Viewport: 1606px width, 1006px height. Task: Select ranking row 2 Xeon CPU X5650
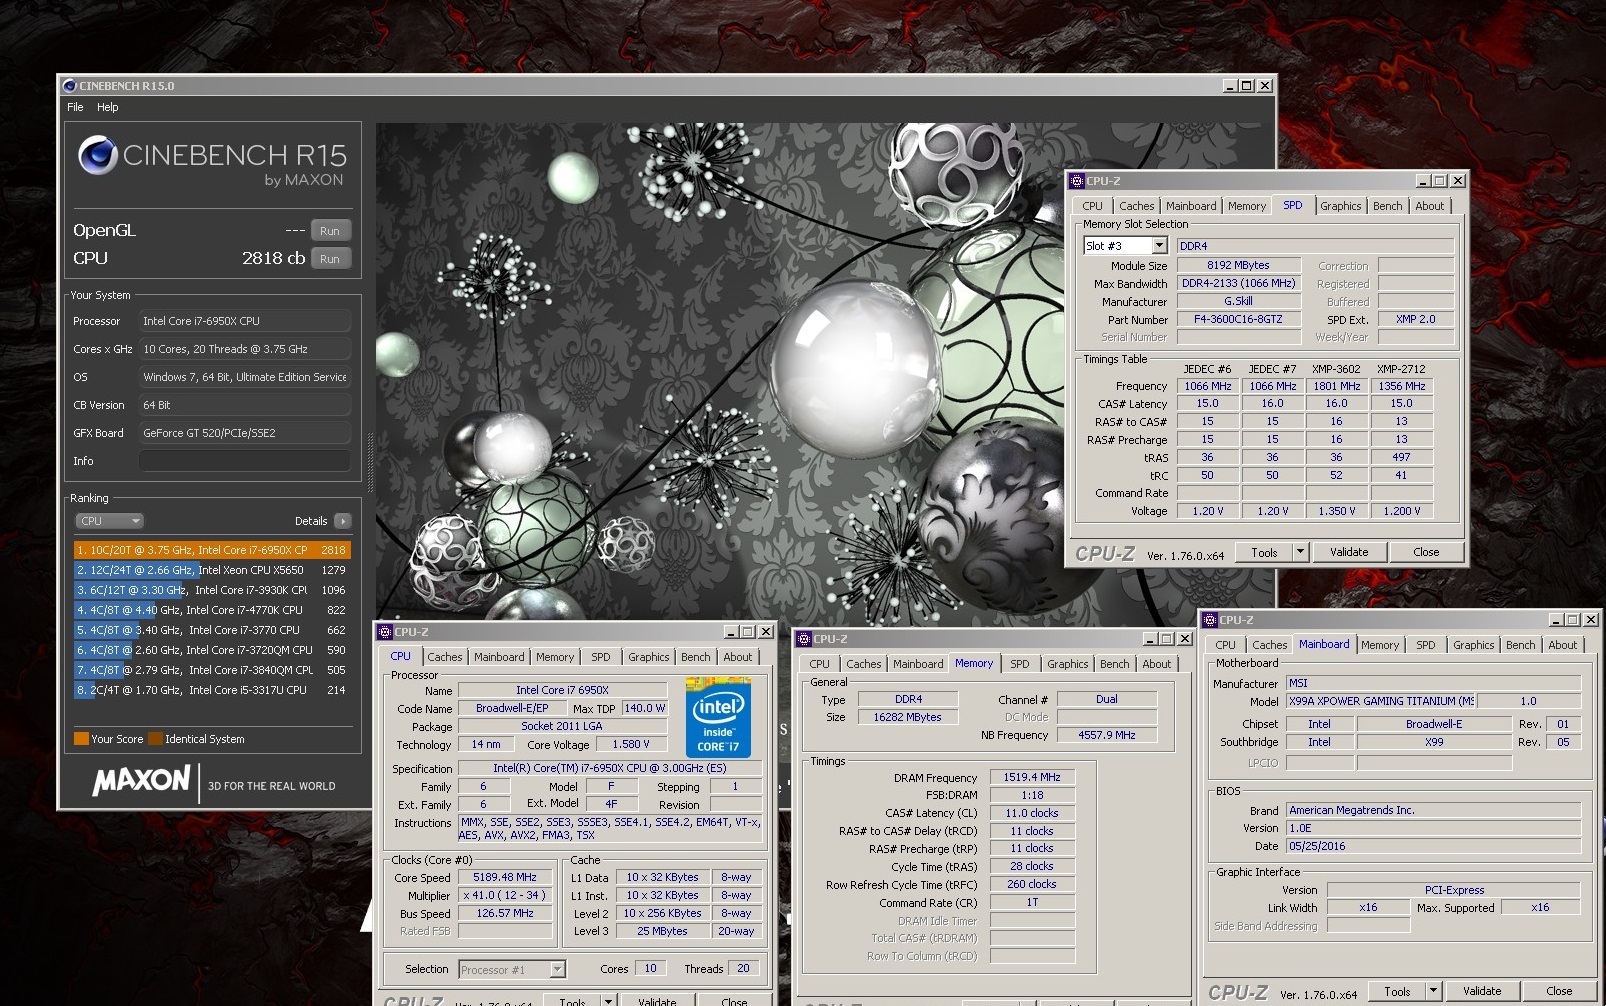(x=211, y=570)
